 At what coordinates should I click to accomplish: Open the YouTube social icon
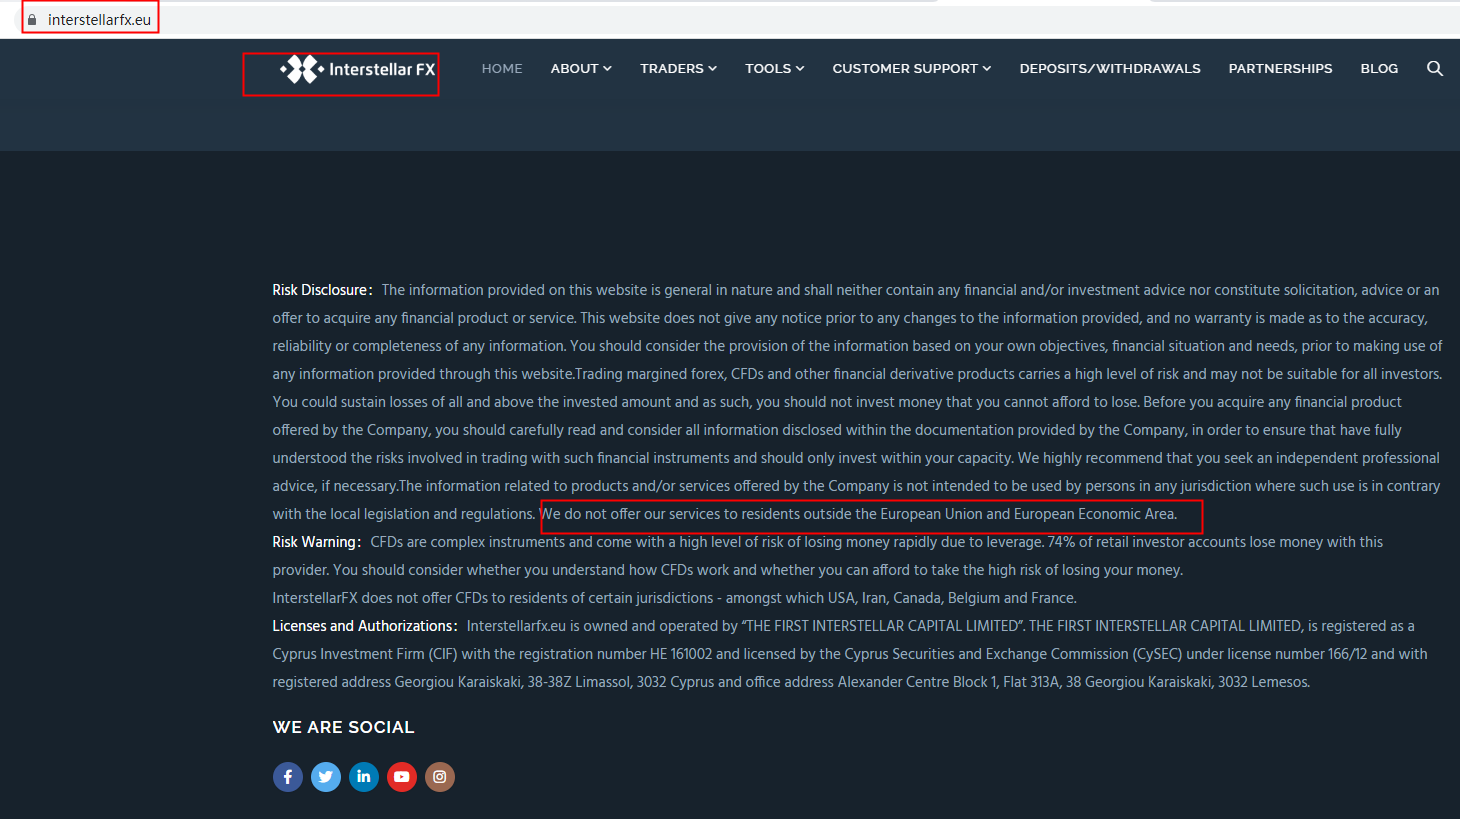pyautogui.click(x=402, y=777)
